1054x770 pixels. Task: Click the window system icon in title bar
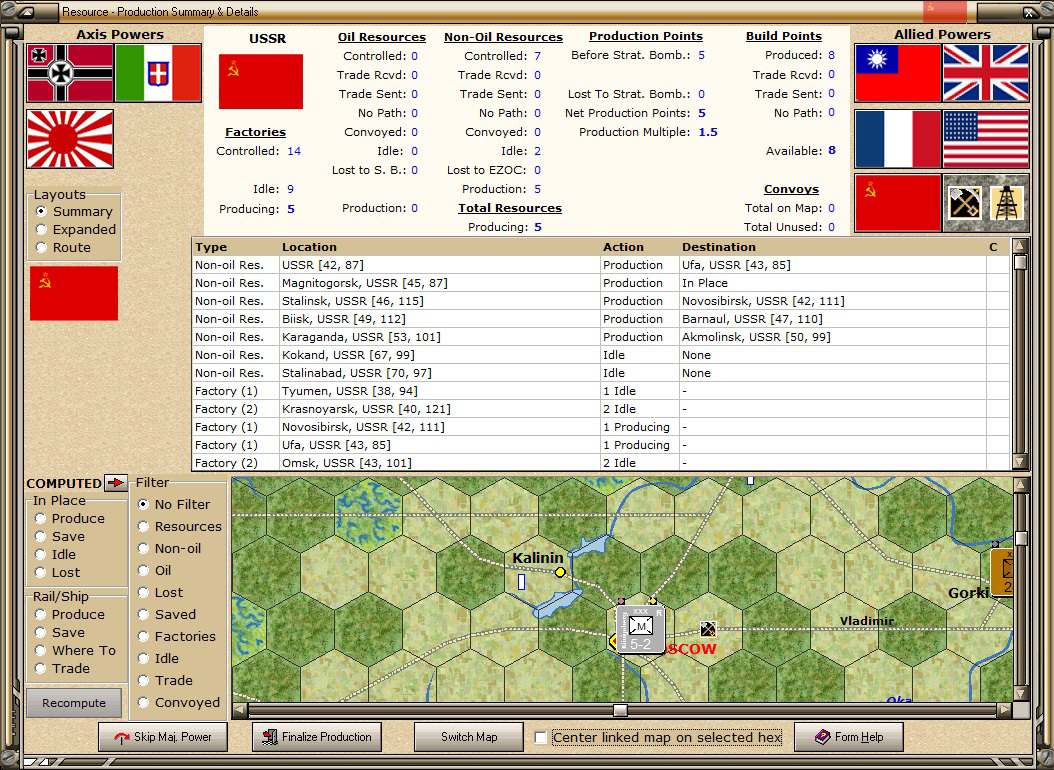(x=26, y=11)
